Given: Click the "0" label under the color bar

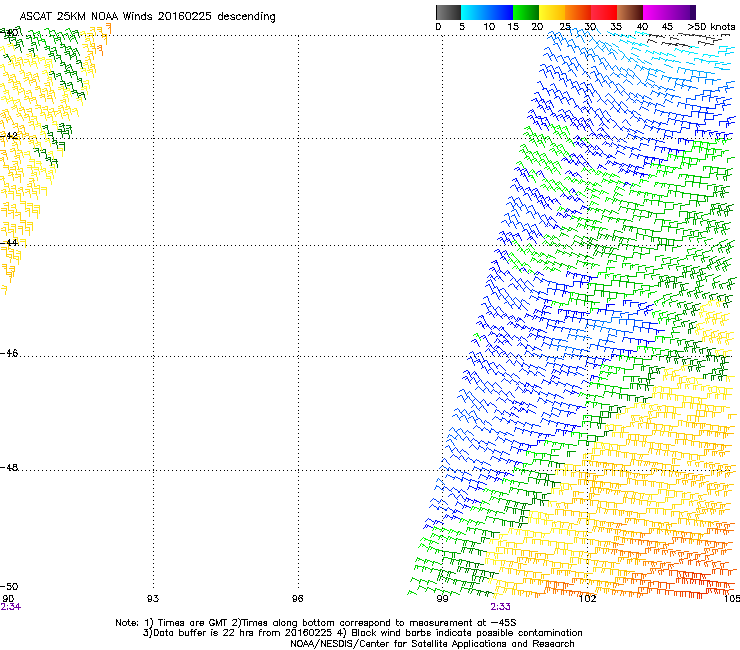Looking at the screenshot, I should coord(438,27).
